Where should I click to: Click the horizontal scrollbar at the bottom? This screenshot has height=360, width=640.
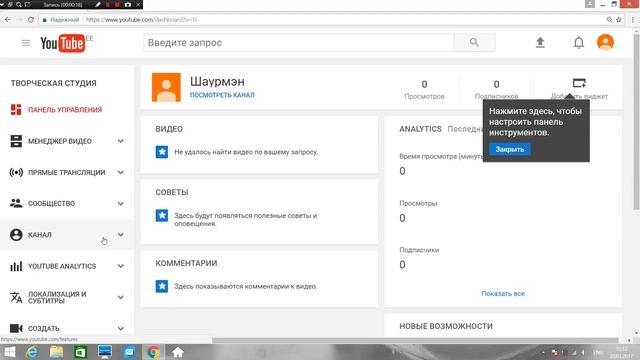click(x=415, y=340)
